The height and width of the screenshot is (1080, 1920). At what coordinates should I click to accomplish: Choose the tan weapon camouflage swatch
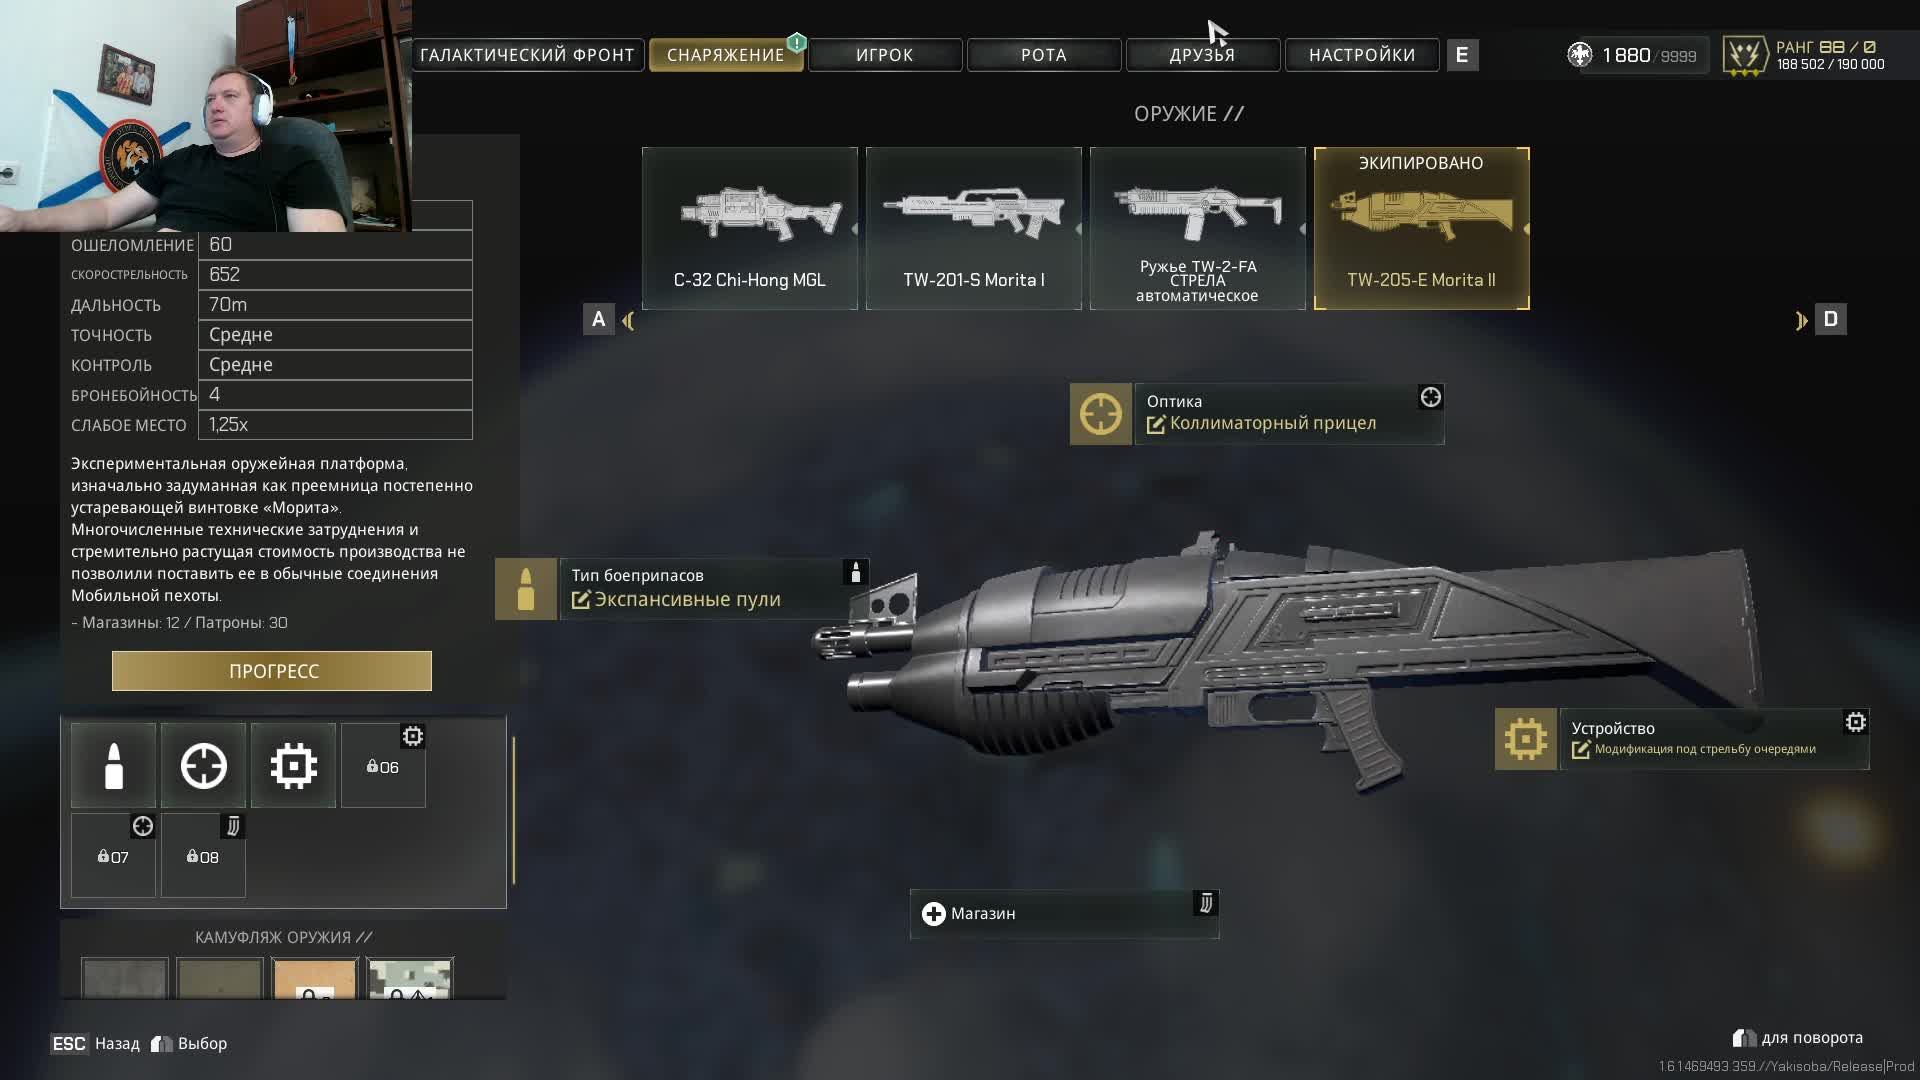coord(315,979)
